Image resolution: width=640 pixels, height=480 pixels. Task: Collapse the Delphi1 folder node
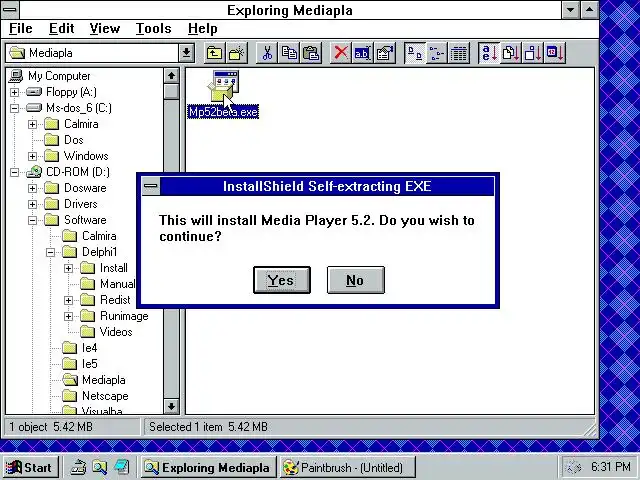coord(50,252)
